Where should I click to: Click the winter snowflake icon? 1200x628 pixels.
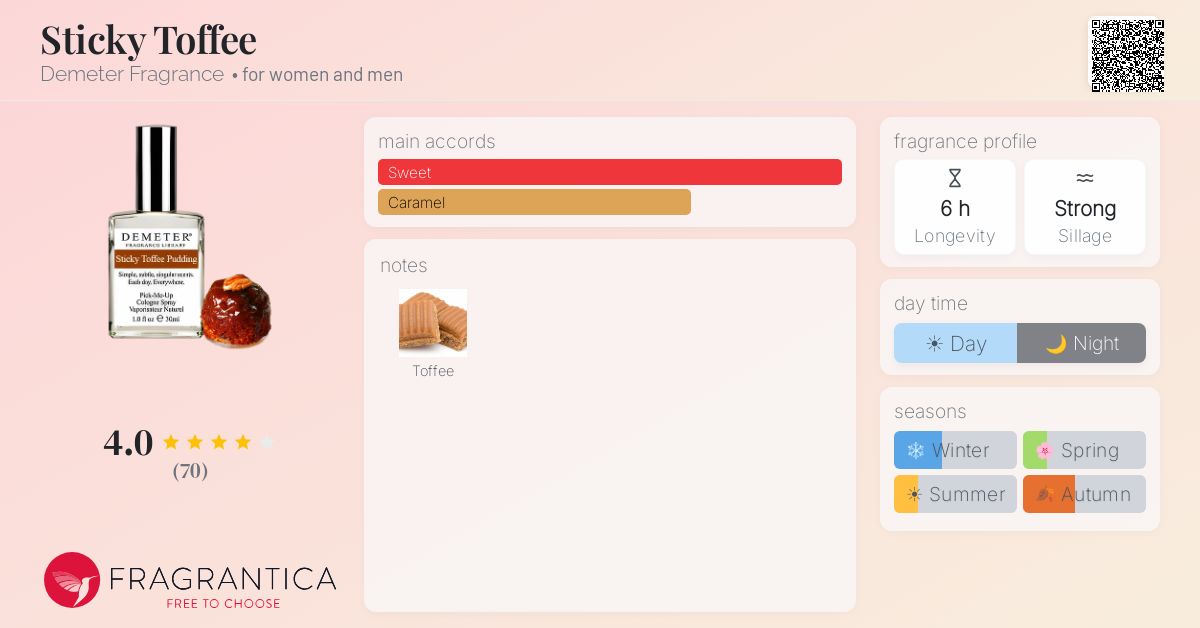tap(915, 451)
